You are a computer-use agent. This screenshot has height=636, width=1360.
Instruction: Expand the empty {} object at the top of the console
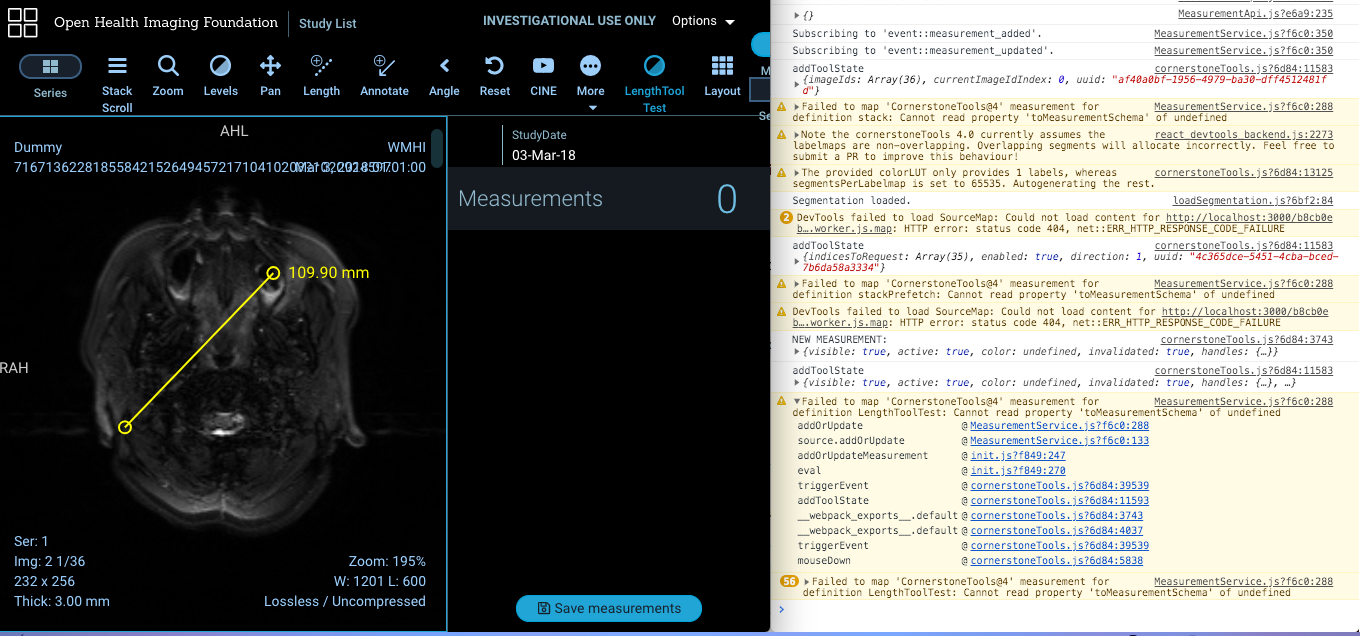click(x=797, y=15)
